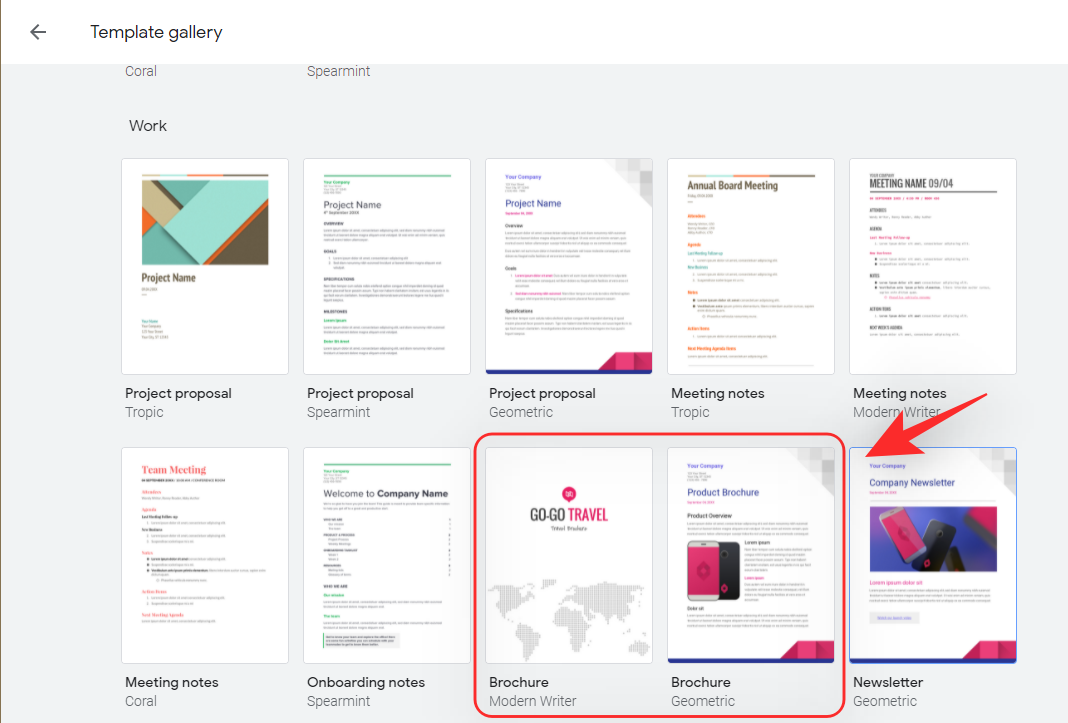Select the Company Newsletter template thumbnail
This screenshot has width=1068, height=723.
coord(933,555)
